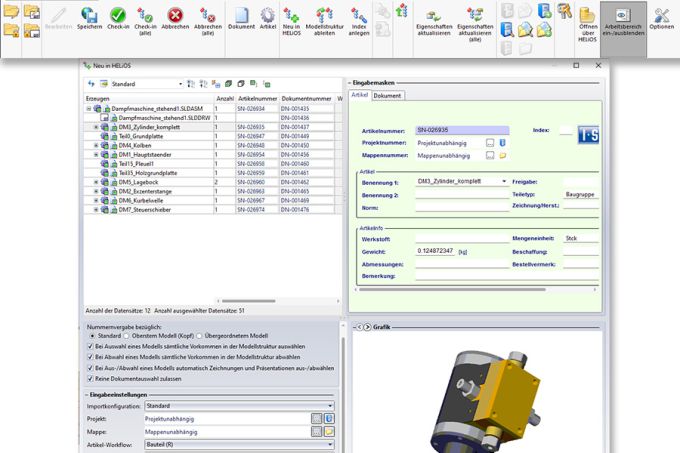Screen dimensions: 680x453
Task: Toggle Bei Abwahl eines Modells checkbox
Action: click(88, 357)
